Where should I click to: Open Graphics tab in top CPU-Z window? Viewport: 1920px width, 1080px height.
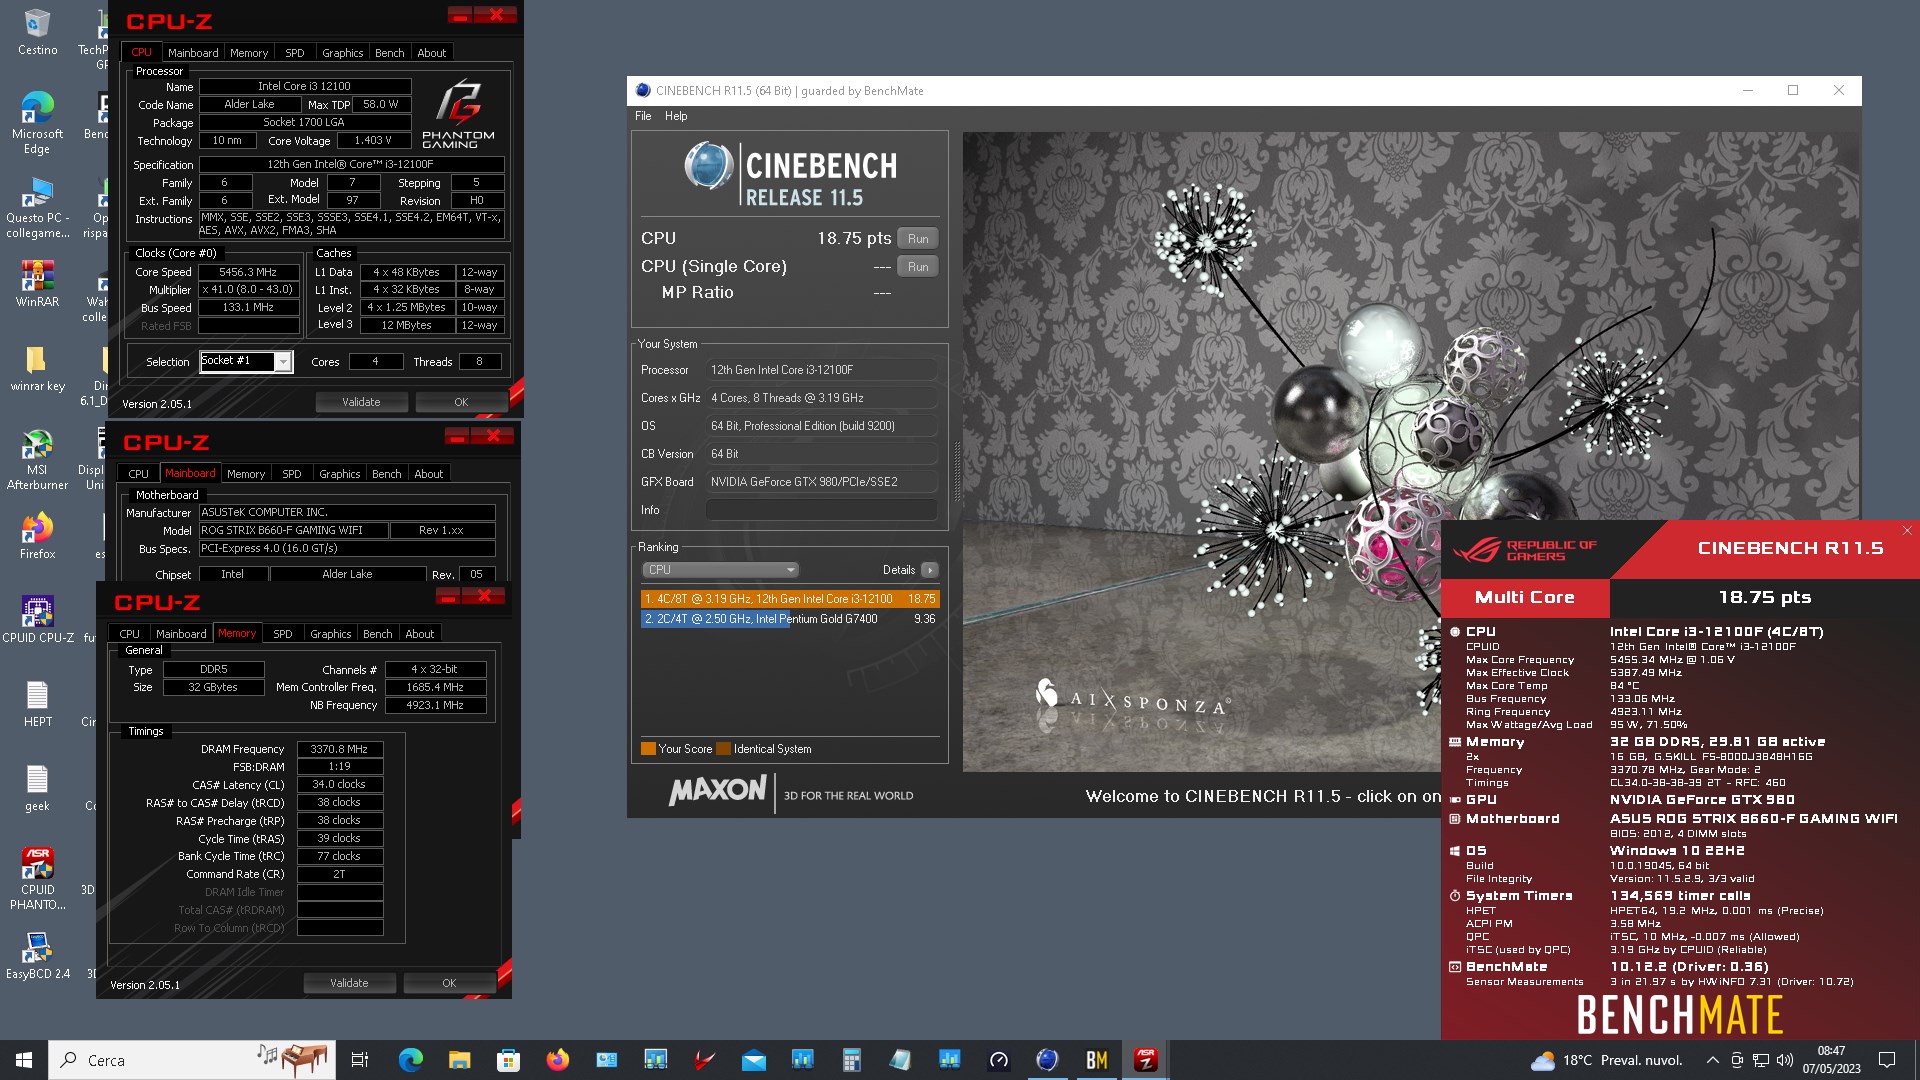pyautogui.click(x=342, y=53)
